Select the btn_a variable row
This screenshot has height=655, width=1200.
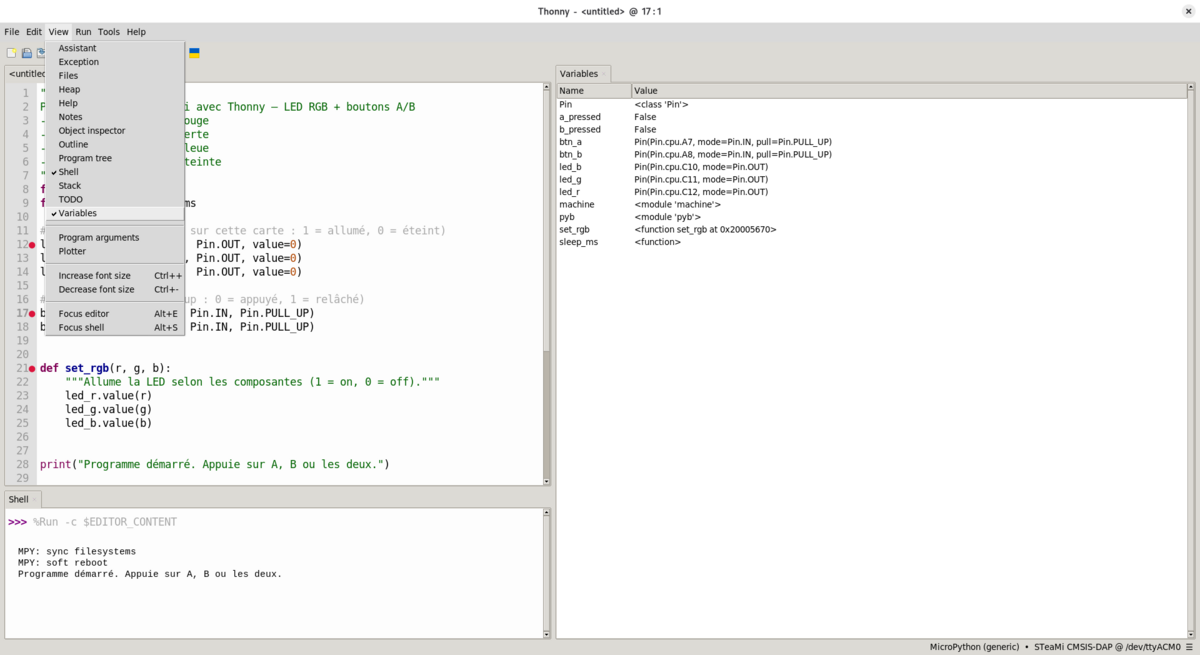[870, 142]
